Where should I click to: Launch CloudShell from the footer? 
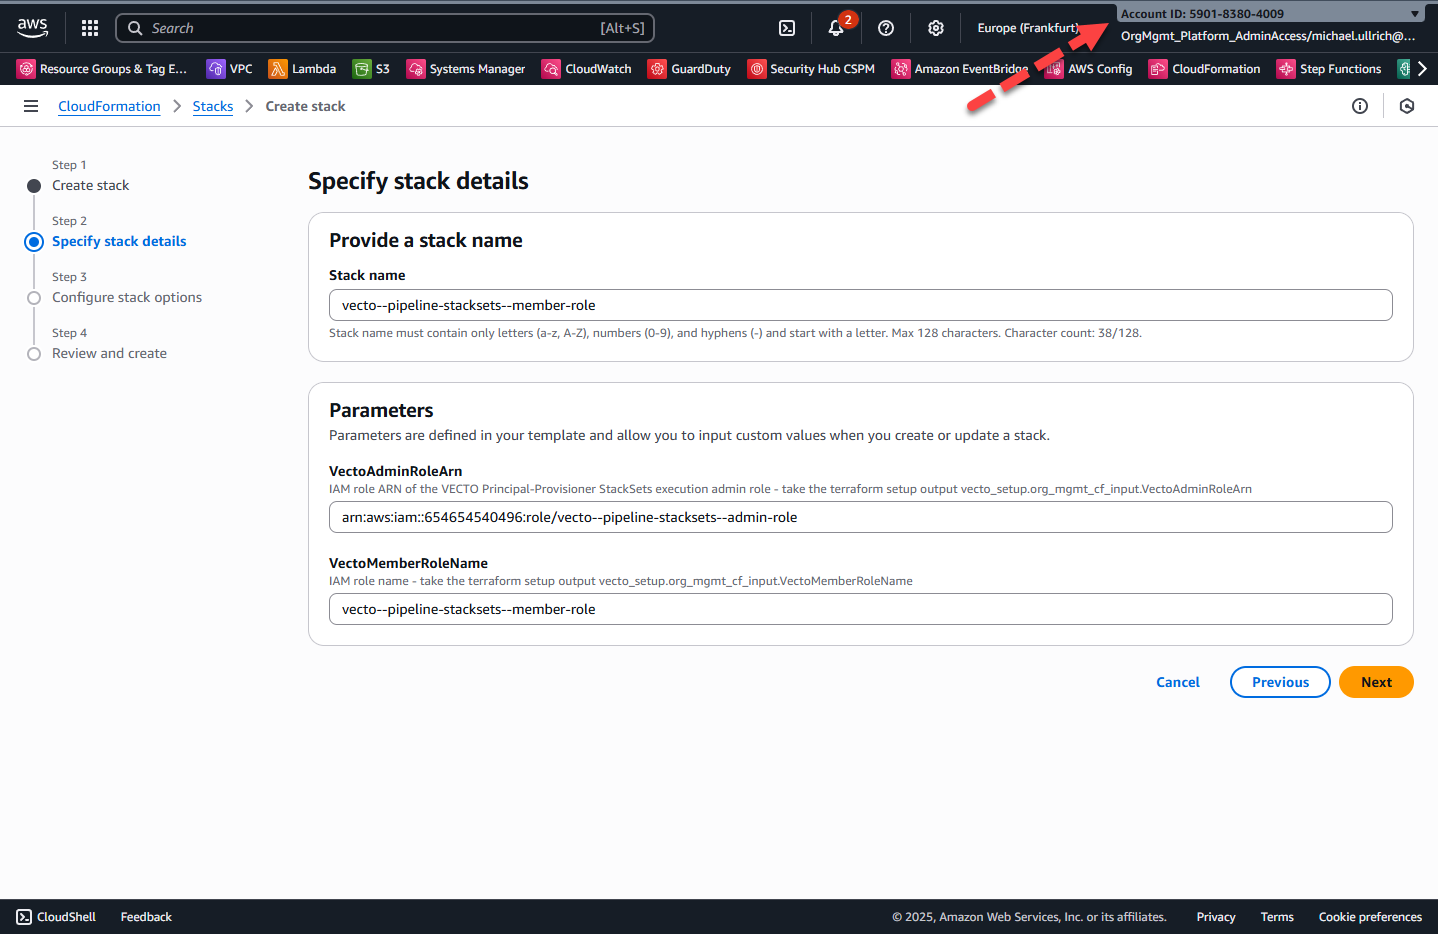click(55, 916)
